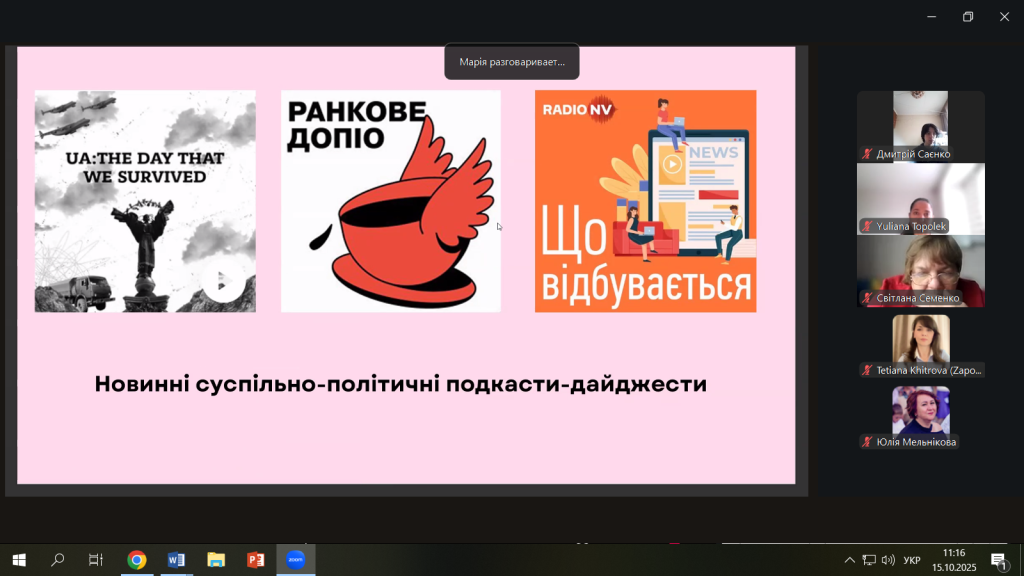
Task: Switch to Microsoft Word in taskbar
Action: click(x=176, y=560)
